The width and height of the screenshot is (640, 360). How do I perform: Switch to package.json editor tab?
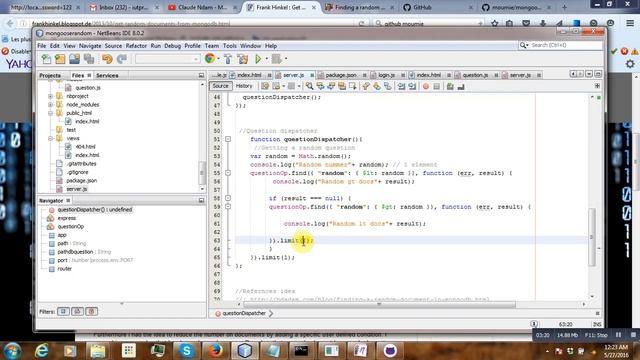click(x=340, y=75)
